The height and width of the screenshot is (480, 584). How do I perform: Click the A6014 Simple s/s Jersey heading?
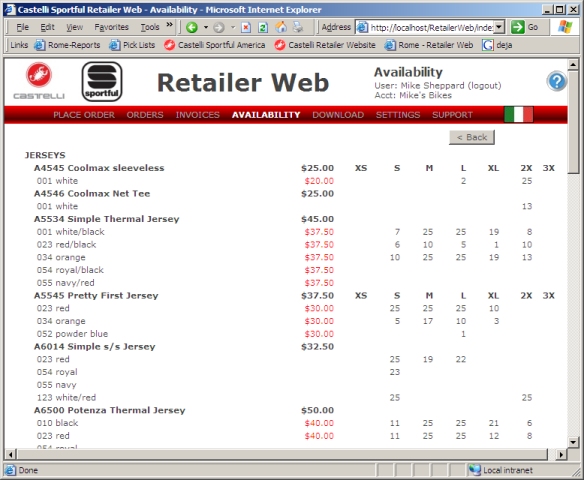coord(95,347)
